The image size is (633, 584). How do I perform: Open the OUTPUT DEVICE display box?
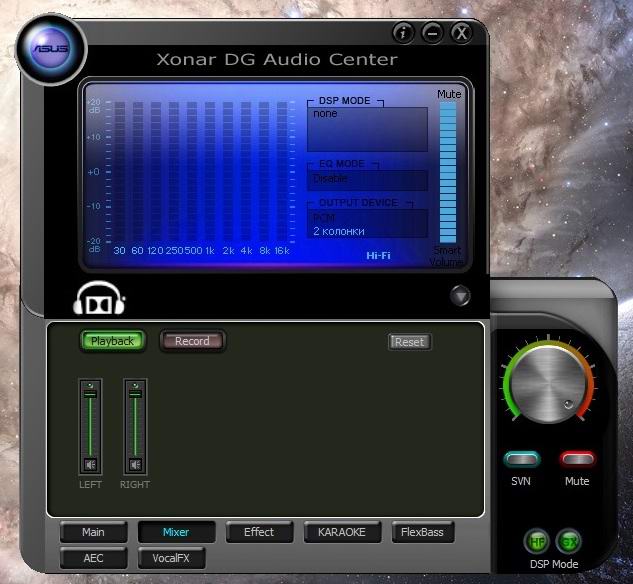[x=367, y=223]
